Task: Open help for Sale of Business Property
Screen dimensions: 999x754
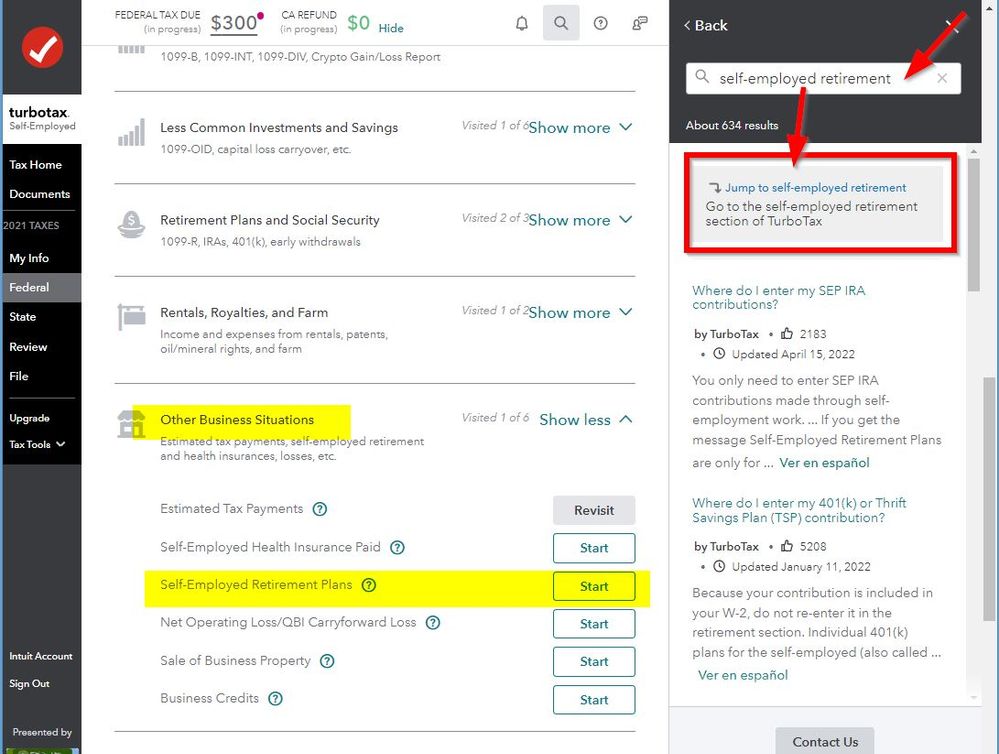Action: [x=327, y=661]
